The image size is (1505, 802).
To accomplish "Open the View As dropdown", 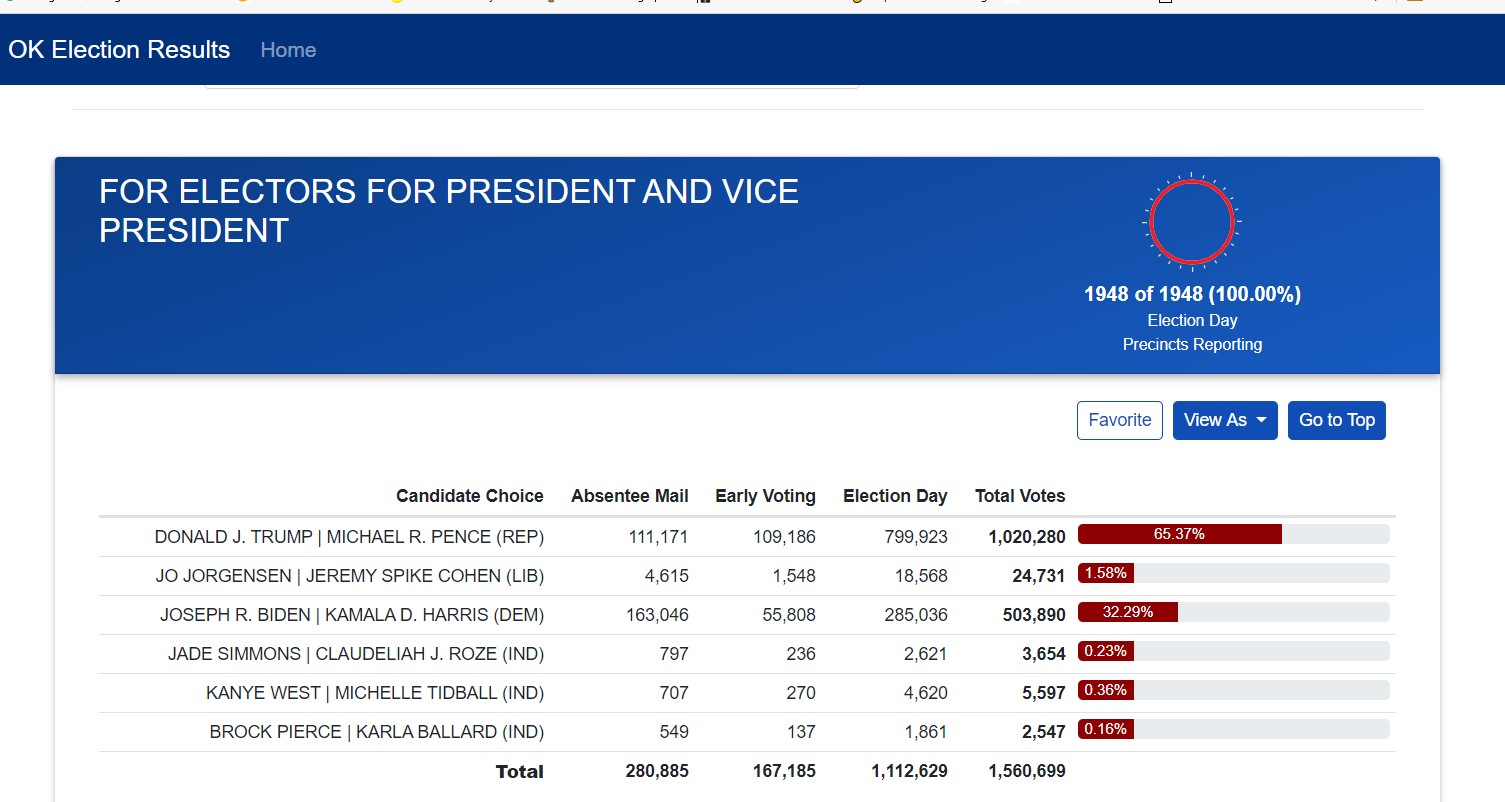I will coord(1225,420).
